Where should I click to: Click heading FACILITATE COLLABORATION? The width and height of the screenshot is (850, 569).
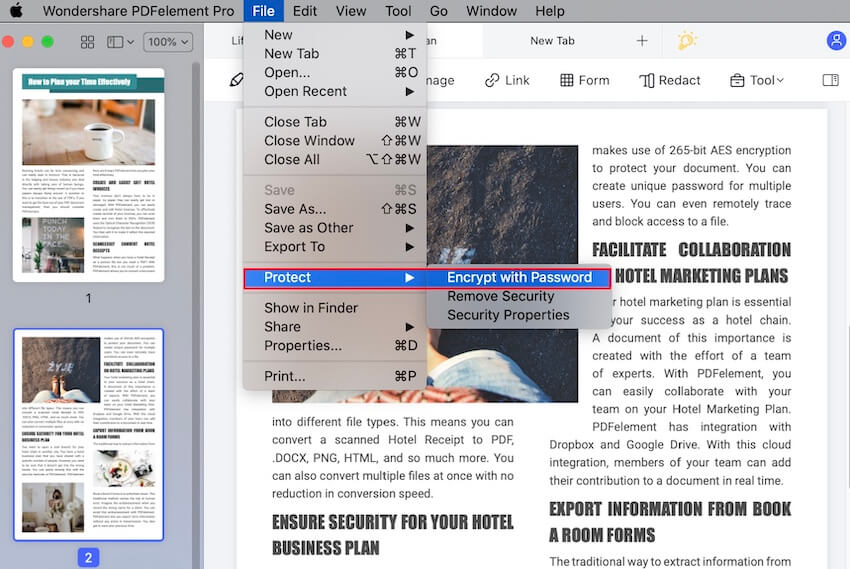(x=691, y=250)
